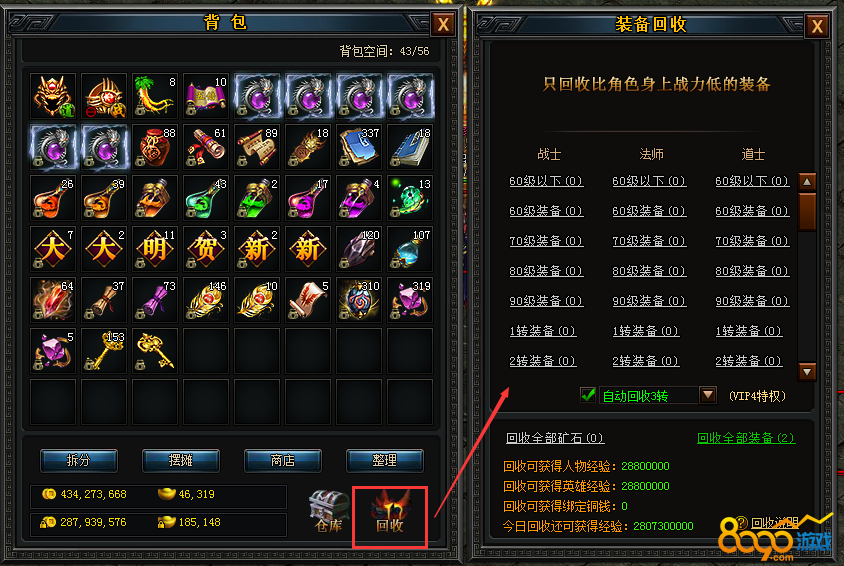Image resolution: width=844 pixels, height=566 pixels.
Task: Click the 拆分 split button
Action: pyautogui.click(x=79, y=461)
